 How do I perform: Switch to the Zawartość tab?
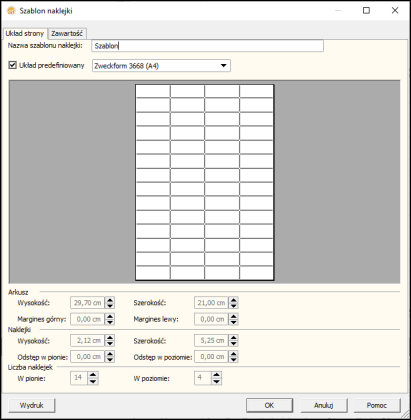click(x=67, y=33)
